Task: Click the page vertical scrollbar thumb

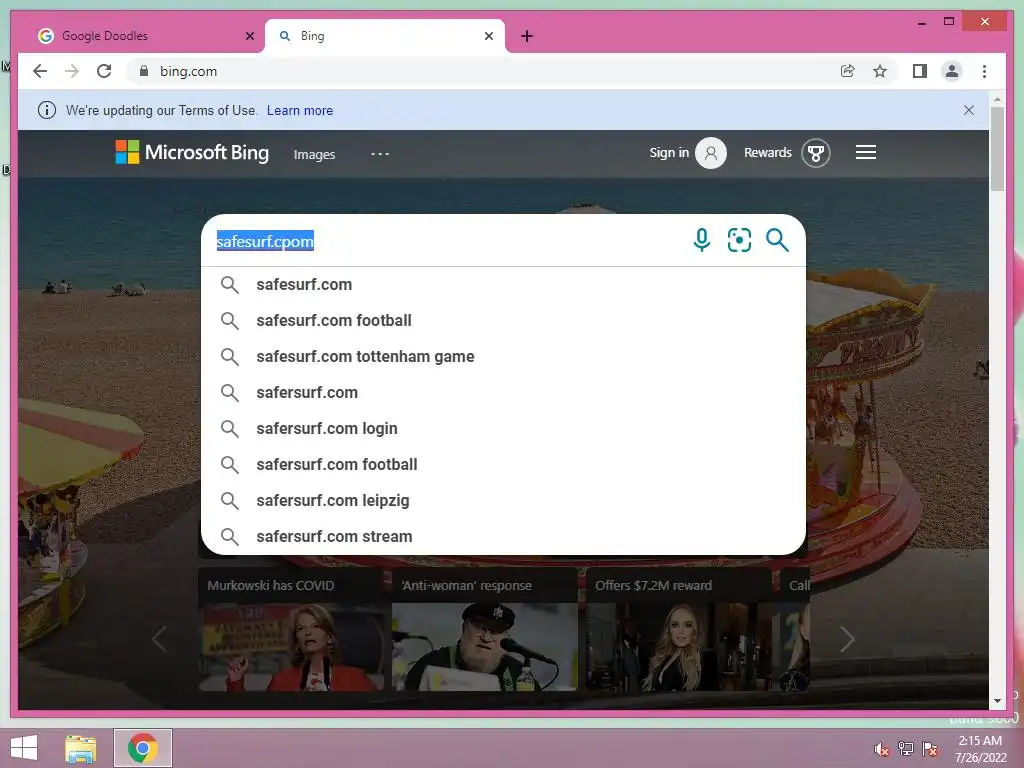Action: pos(997,149)
